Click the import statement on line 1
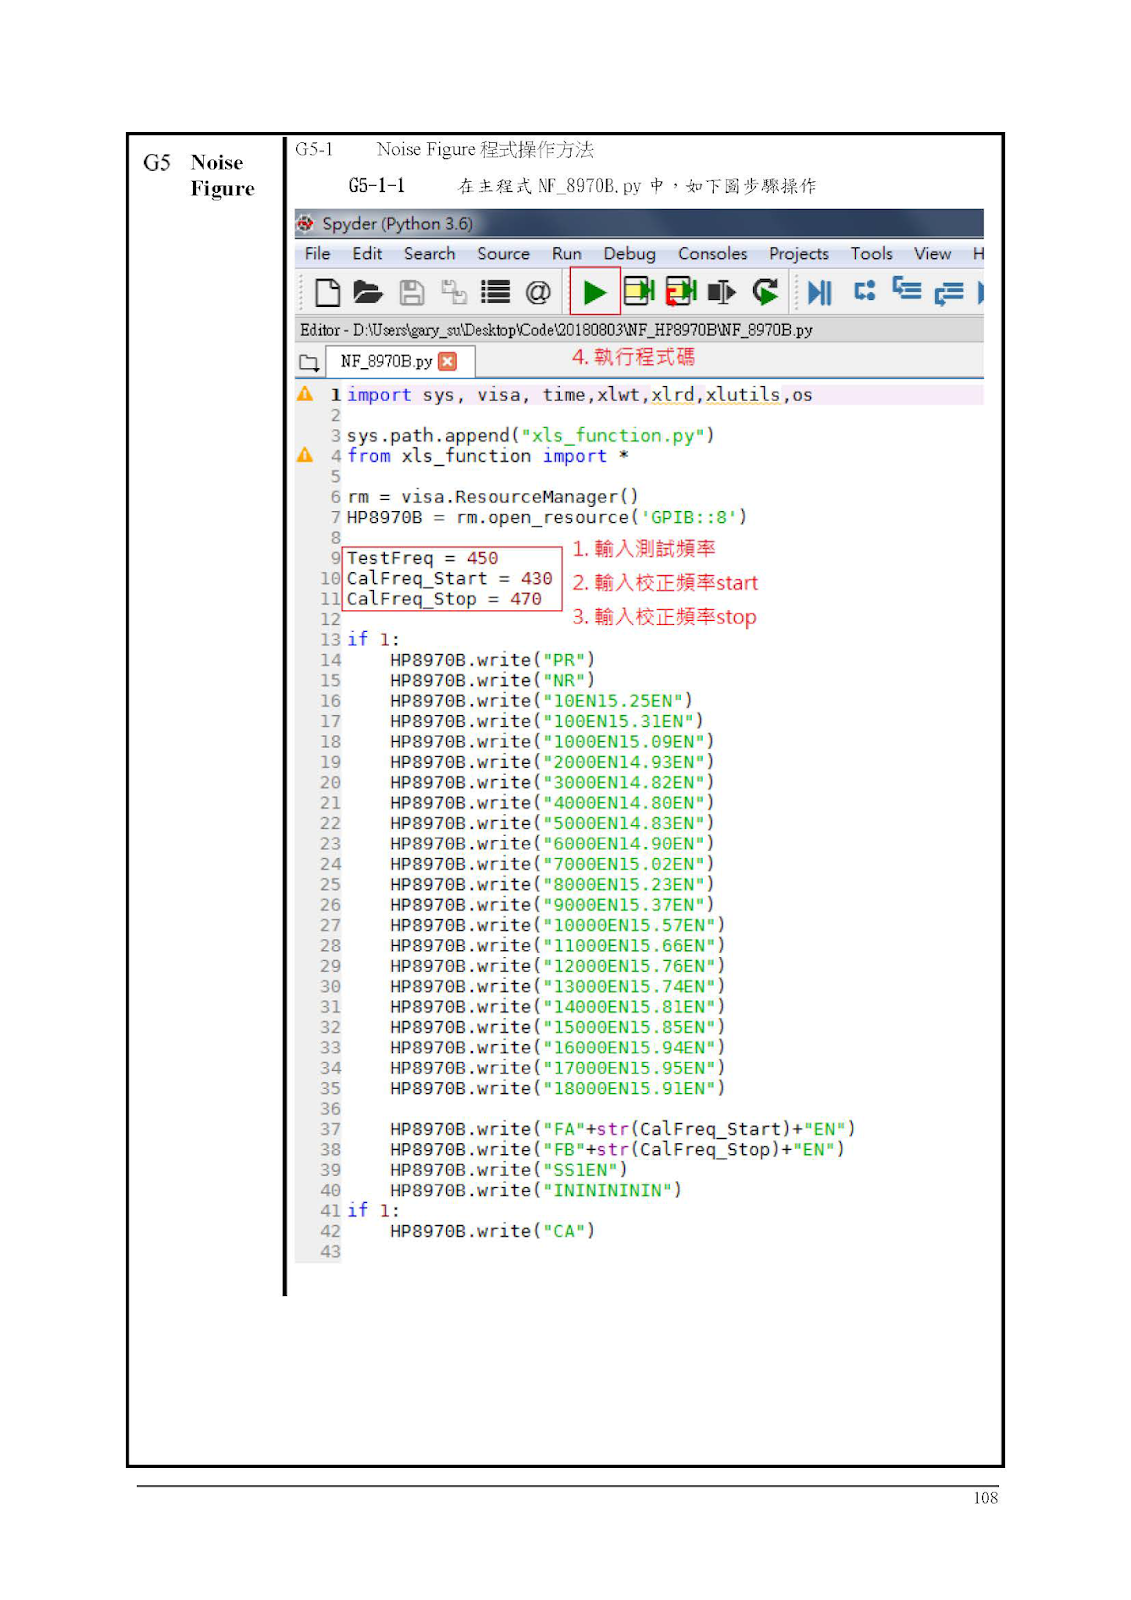 click(x=579, y=395)
